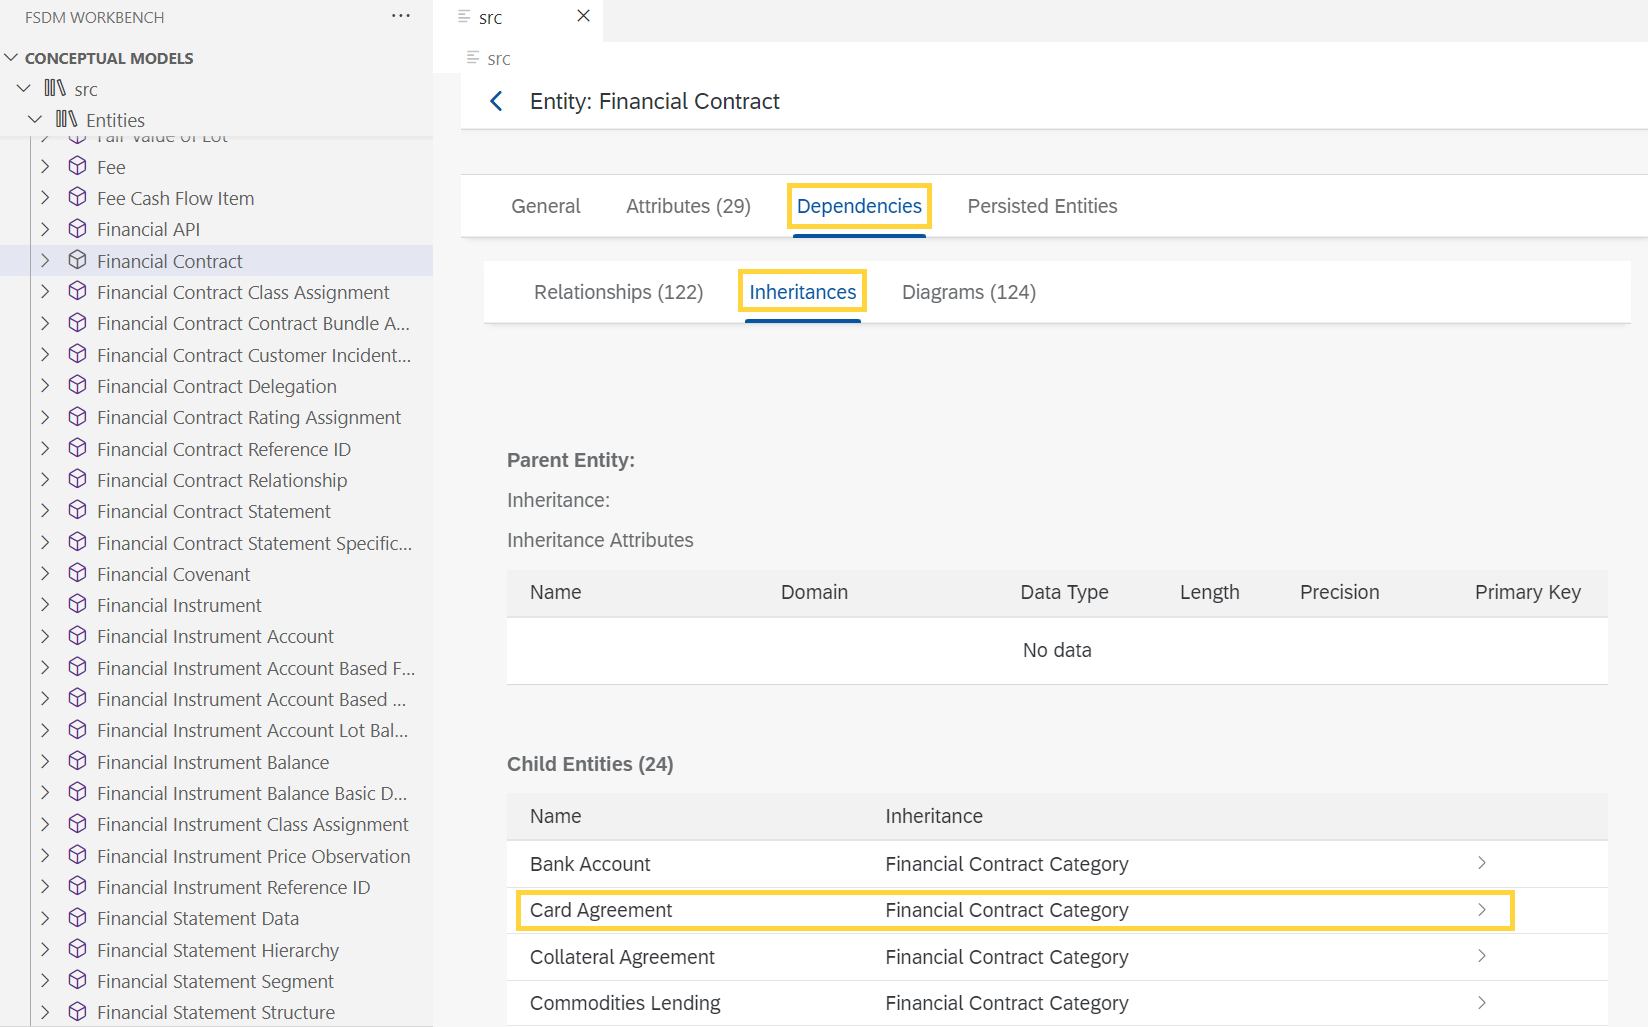The width and height of the screenshot is (1648, 1027).
Task: Click the back arrow beside Entity title
Action: coord(496,101)
